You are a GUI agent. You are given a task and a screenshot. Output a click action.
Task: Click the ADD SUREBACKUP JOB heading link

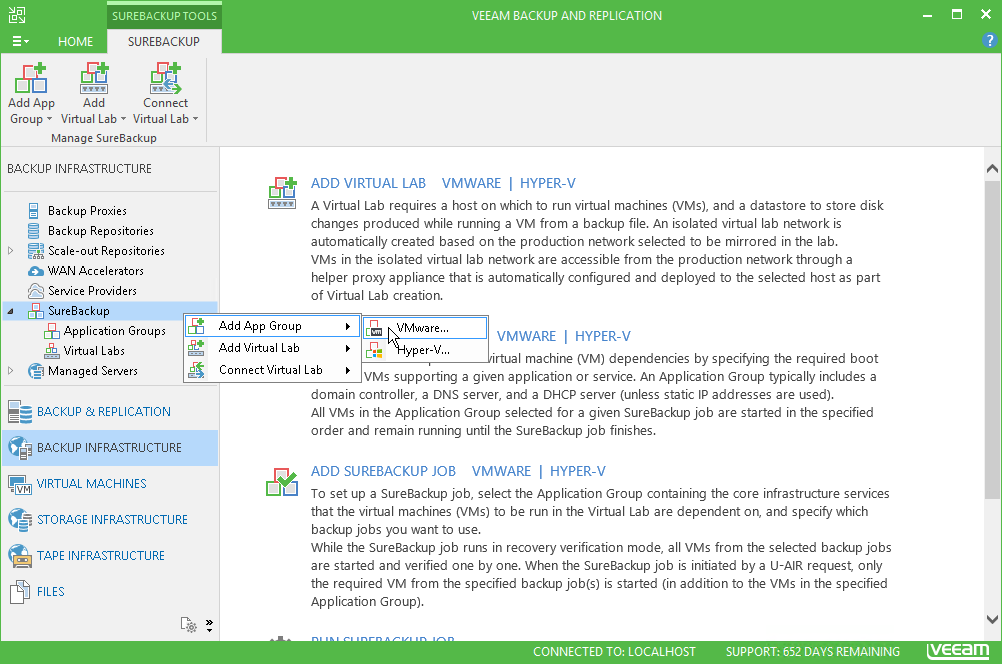[383, 472]
